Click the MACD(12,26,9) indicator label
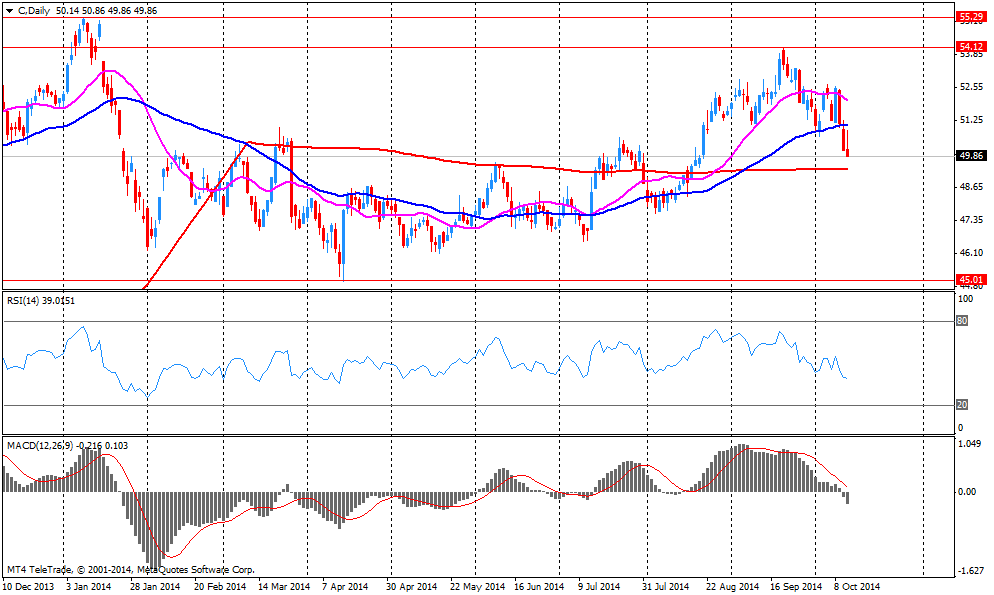 click(x=67, y=446)
